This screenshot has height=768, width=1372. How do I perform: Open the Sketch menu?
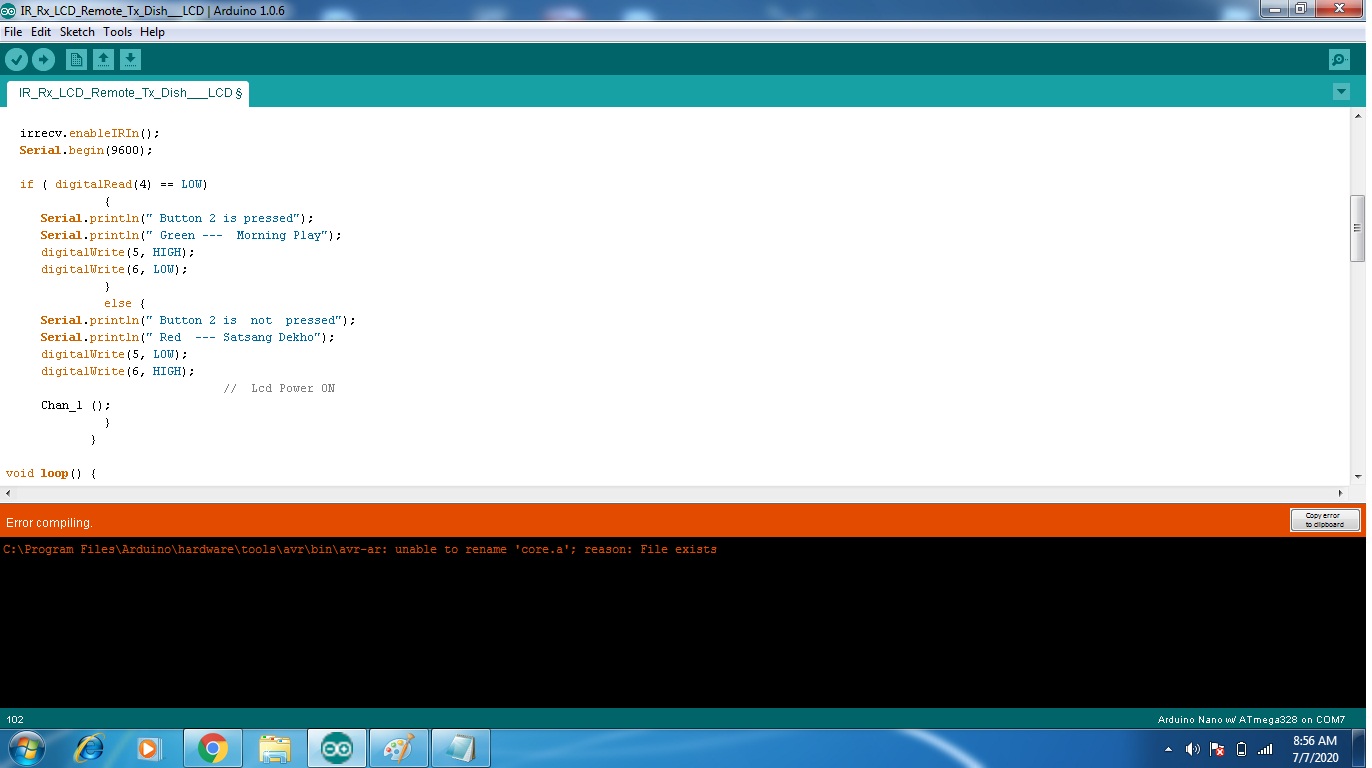tap(77, 32)
